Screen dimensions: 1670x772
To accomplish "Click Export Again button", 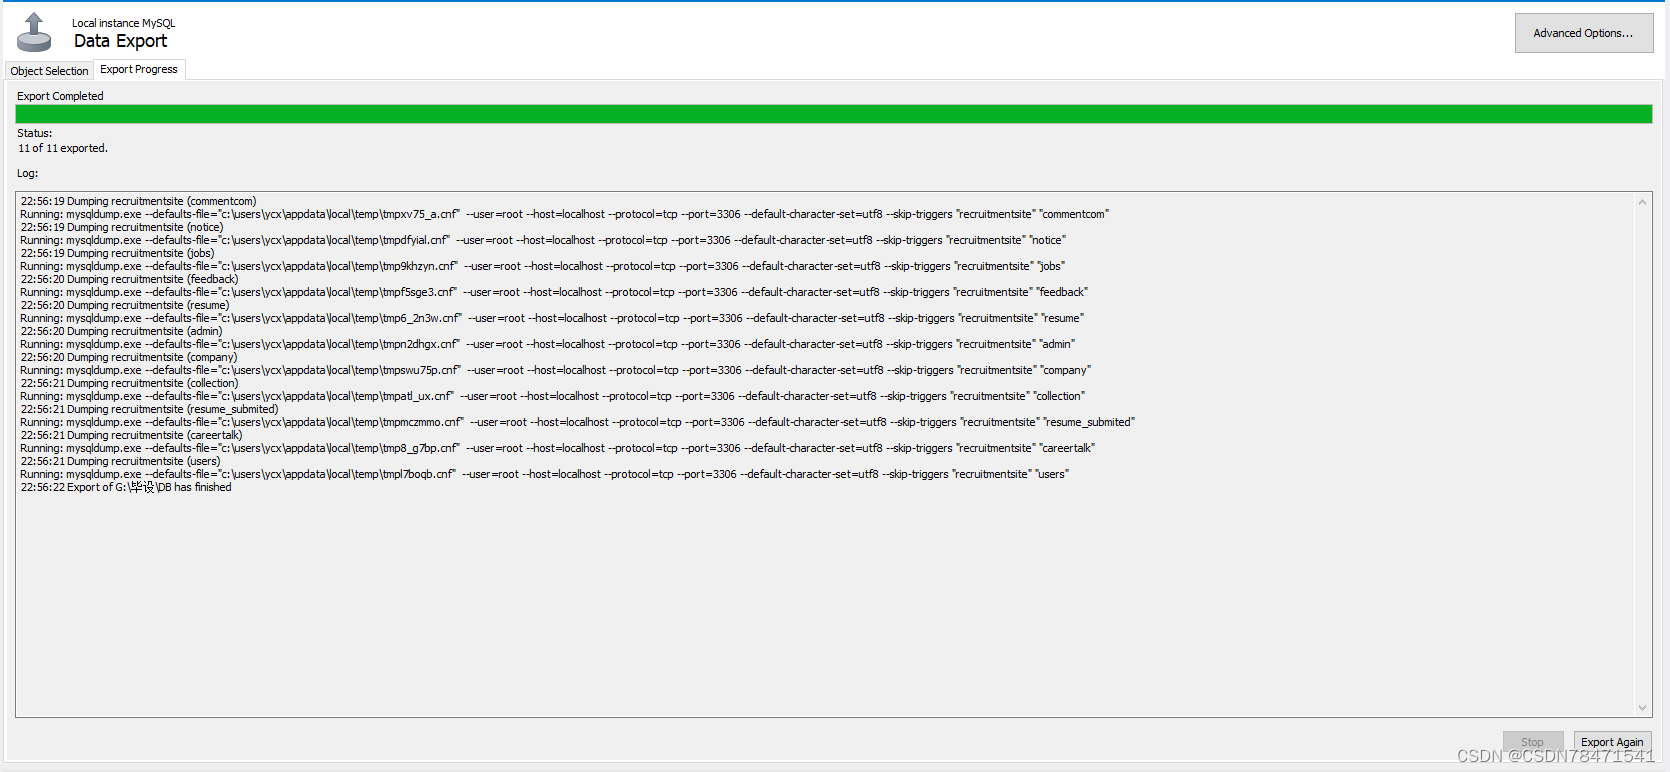I will [x=1612, y=742].
